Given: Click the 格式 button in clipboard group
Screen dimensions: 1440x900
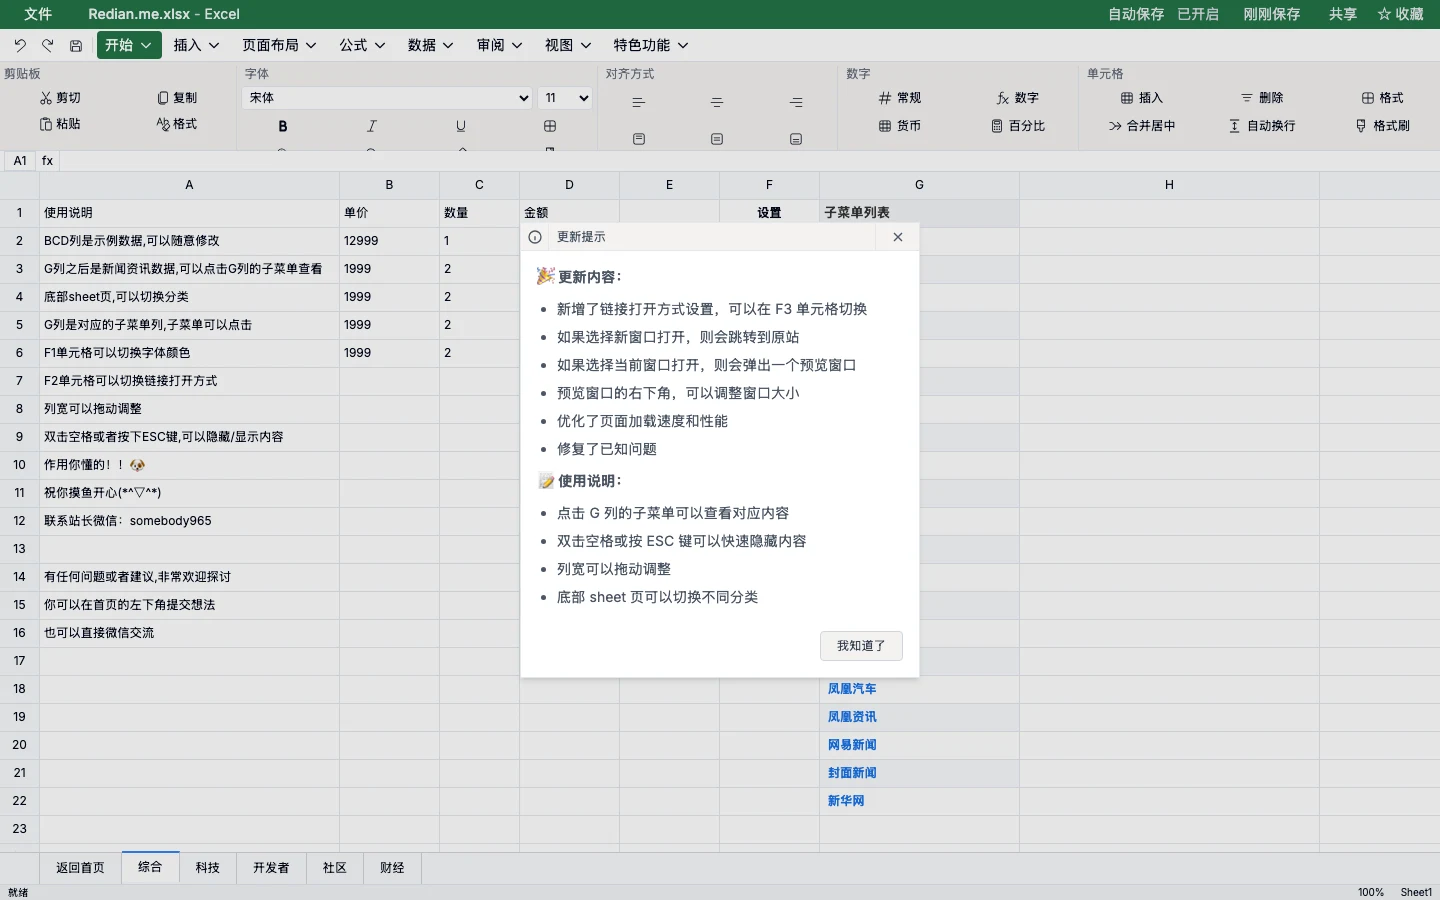Looking at the screenshot, I should point(177,124).
